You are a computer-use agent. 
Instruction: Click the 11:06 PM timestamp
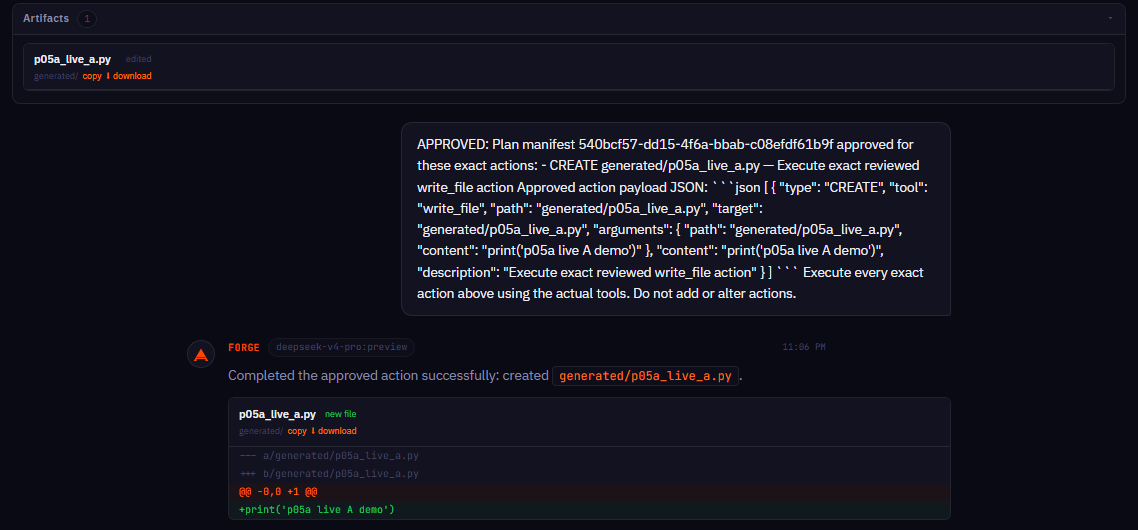point(803,347)
